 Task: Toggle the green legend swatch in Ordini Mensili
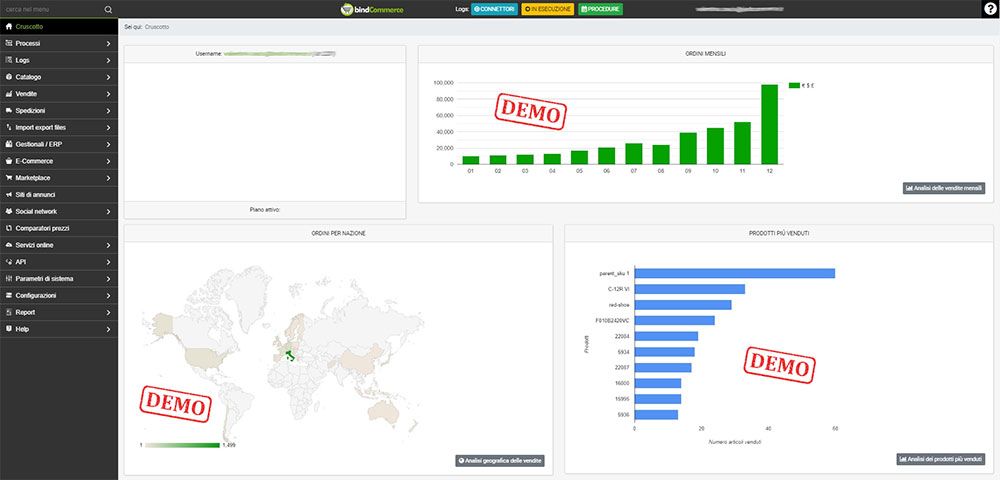point(793,86)
